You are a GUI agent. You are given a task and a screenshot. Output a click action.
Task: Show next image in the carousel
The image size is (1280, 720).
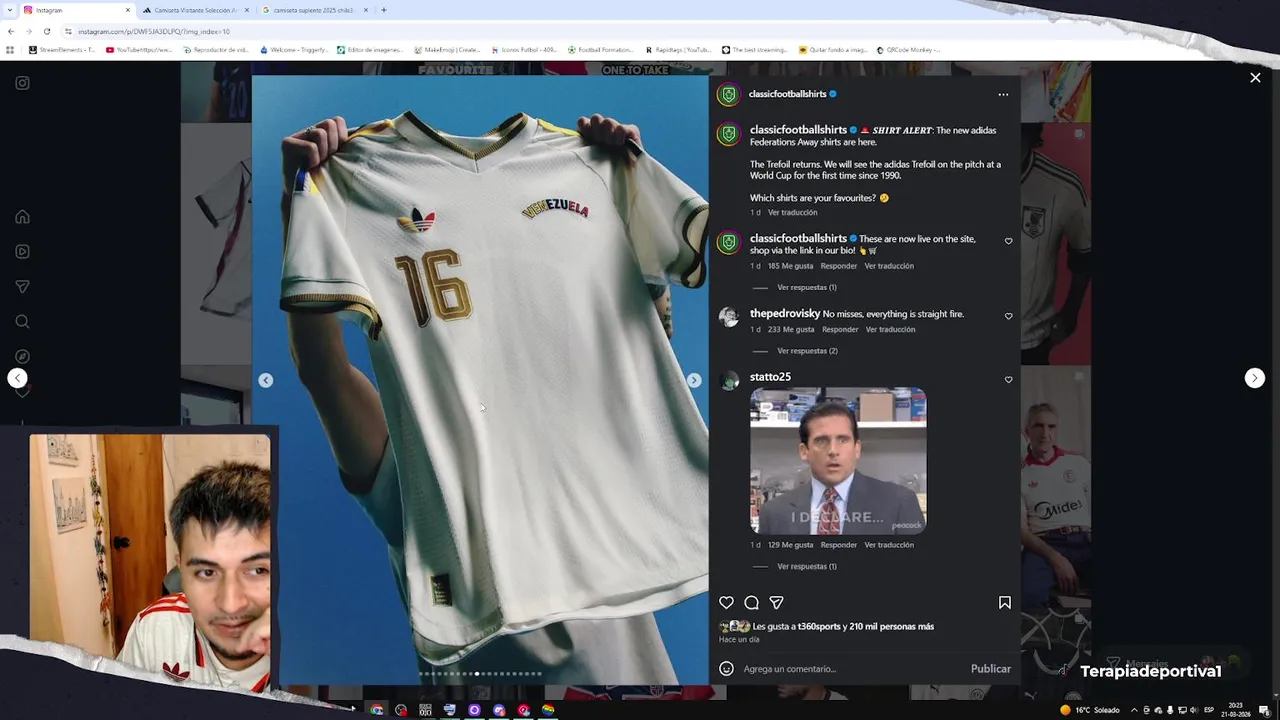point(694,380)
